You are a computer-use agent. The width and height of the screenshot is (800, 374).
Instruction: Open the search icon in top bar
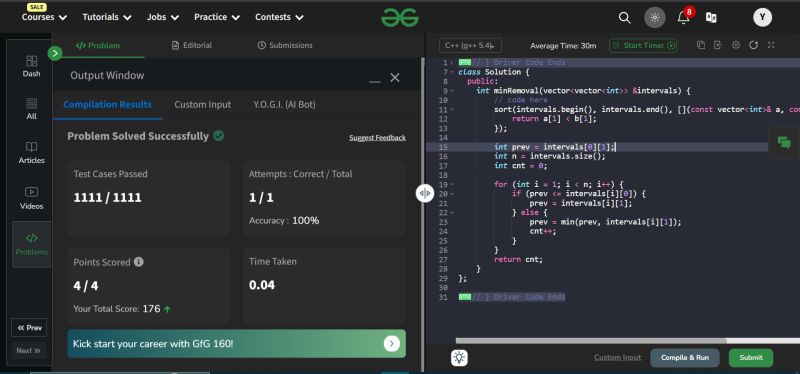(624, 18)
